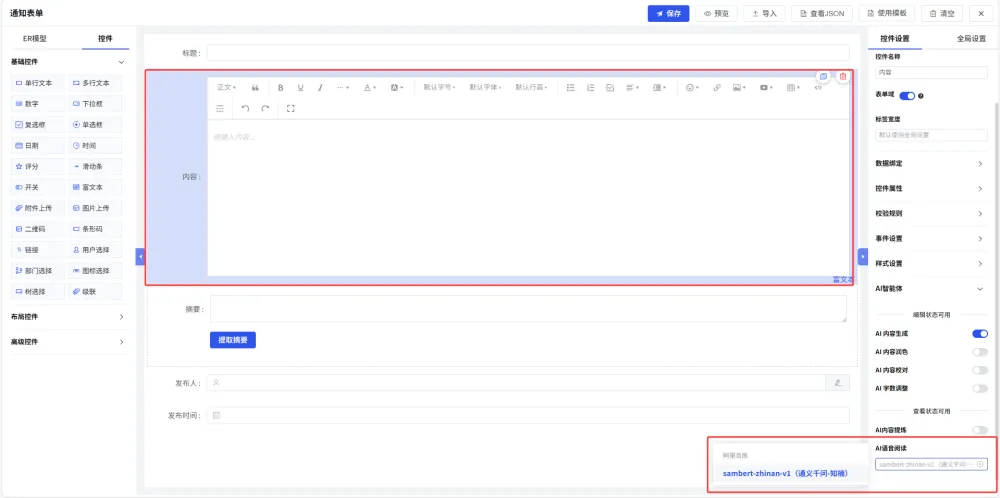Enable the AI 内容润色 switch
Image resolution: width=1000 pixels, height=498 pixels.
tap(980, 352)
